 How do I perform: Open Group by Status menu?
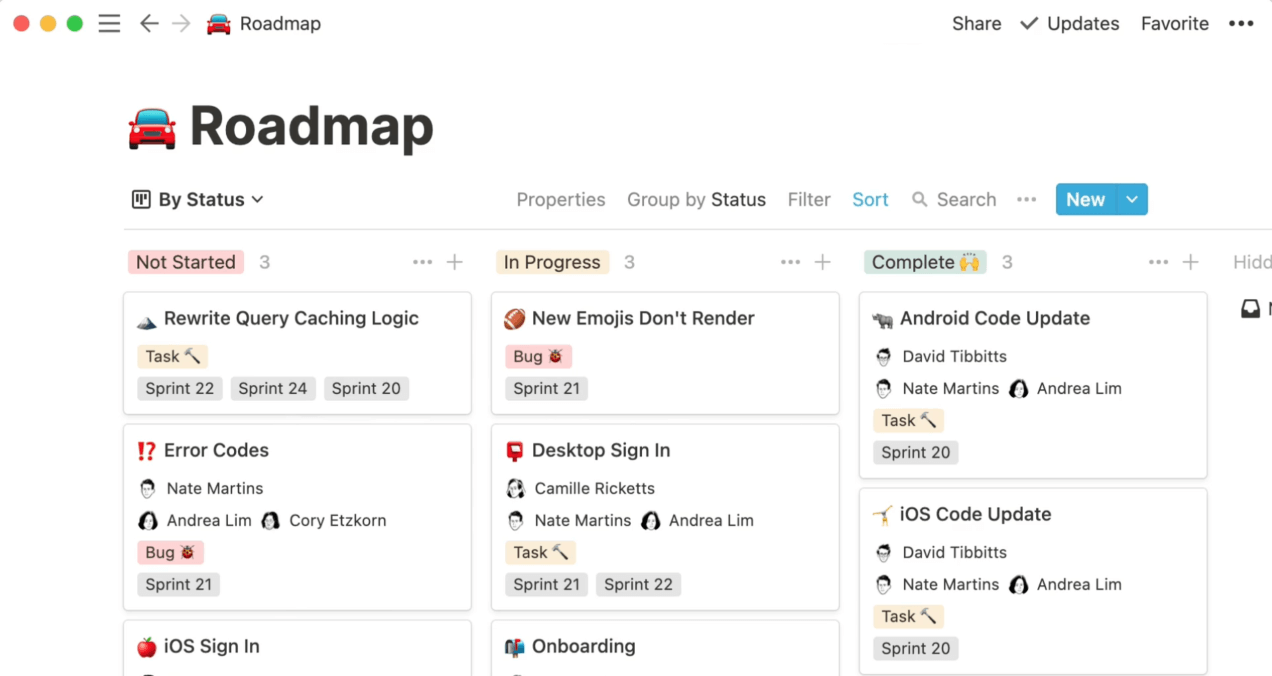tap(696, 200)
